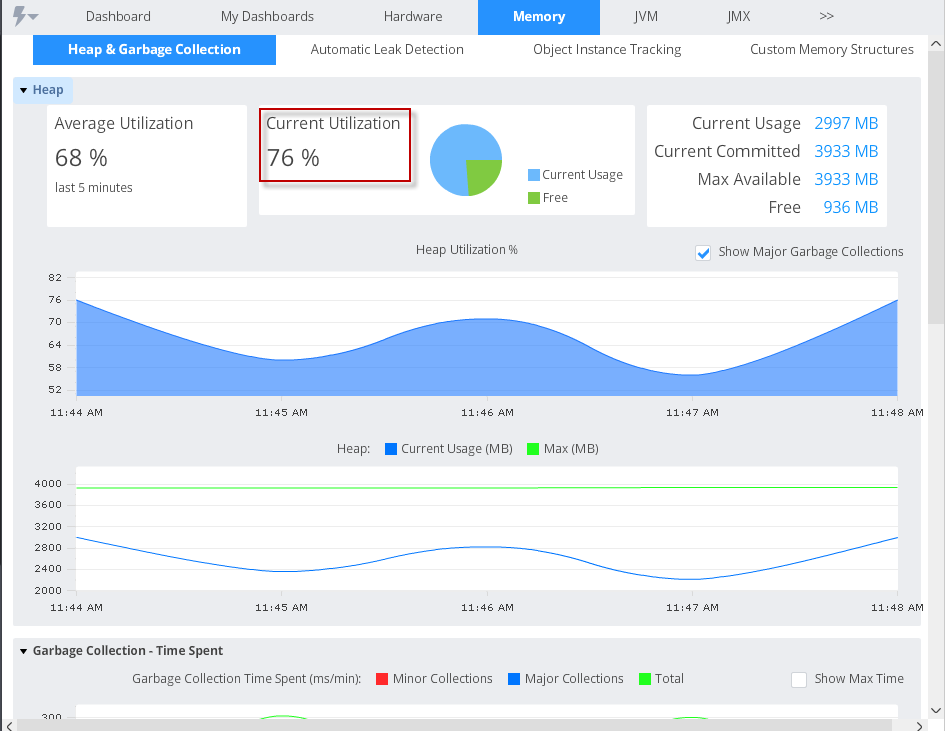
Task: Click Current Usage pie legend swatch
Action: pos(533,175)
